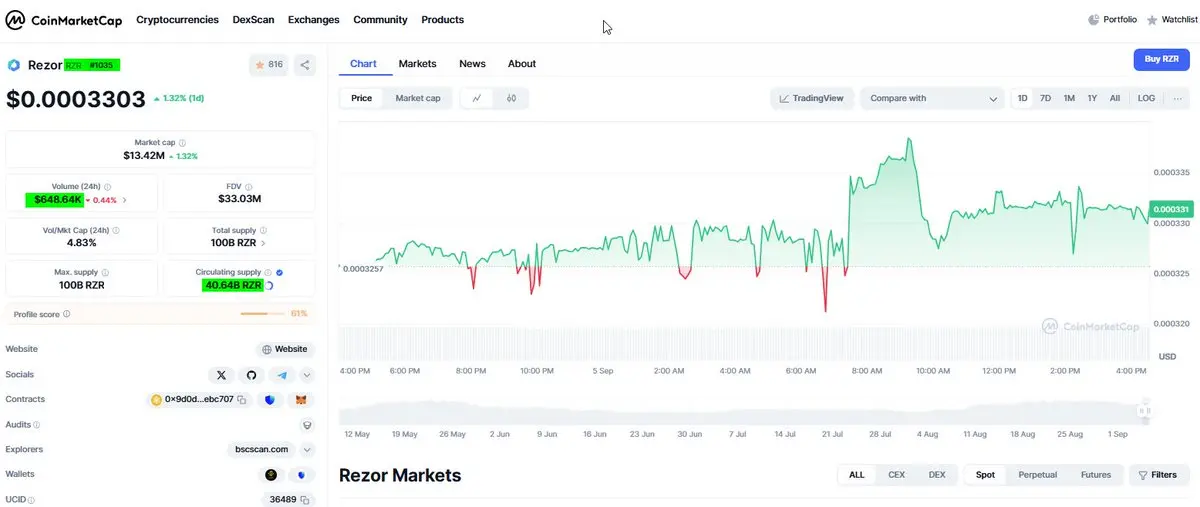Add token to MetaMask via fox icon
The width and height of the screenshot is (1200, 507).
pos(301,400)
